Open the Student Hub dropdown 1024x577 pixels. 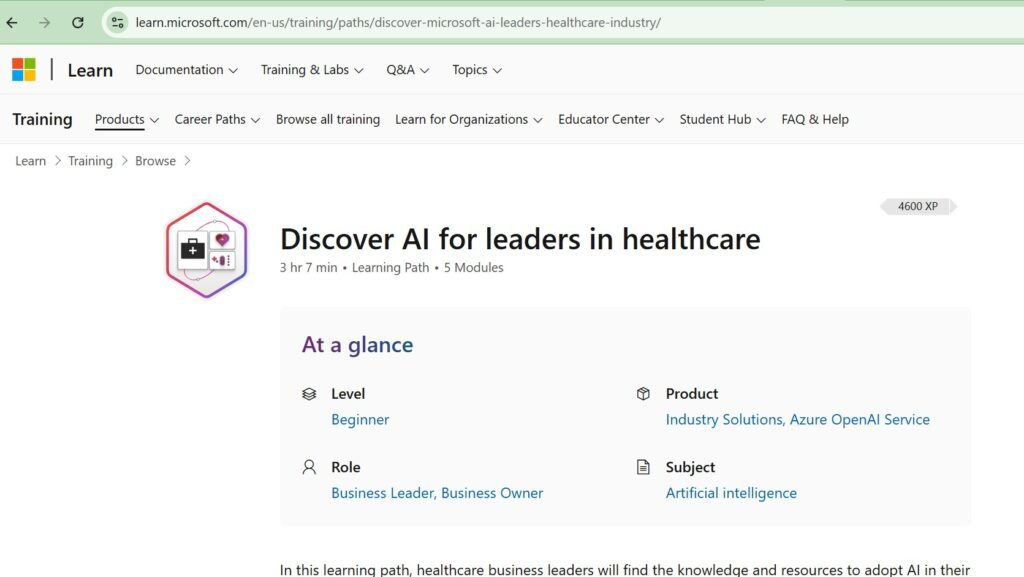coord(722,119)
